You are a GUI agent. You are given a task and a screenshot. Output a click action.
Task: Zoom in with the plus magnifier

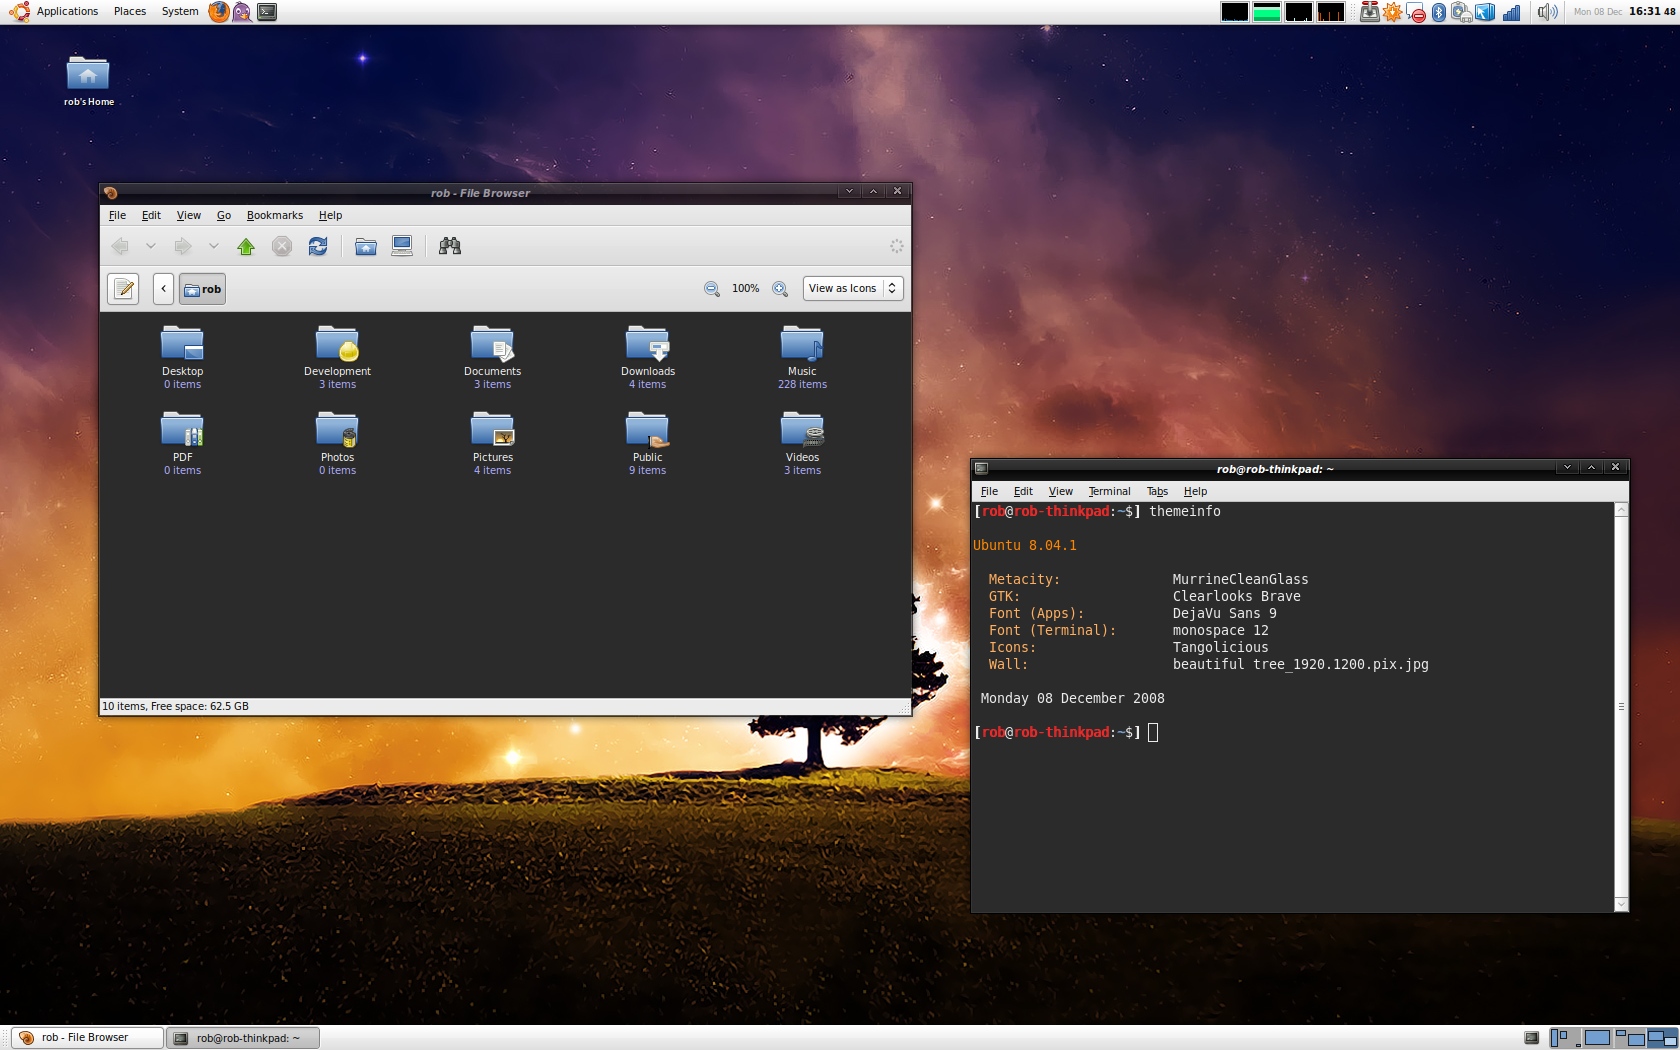tap(780, 289)
